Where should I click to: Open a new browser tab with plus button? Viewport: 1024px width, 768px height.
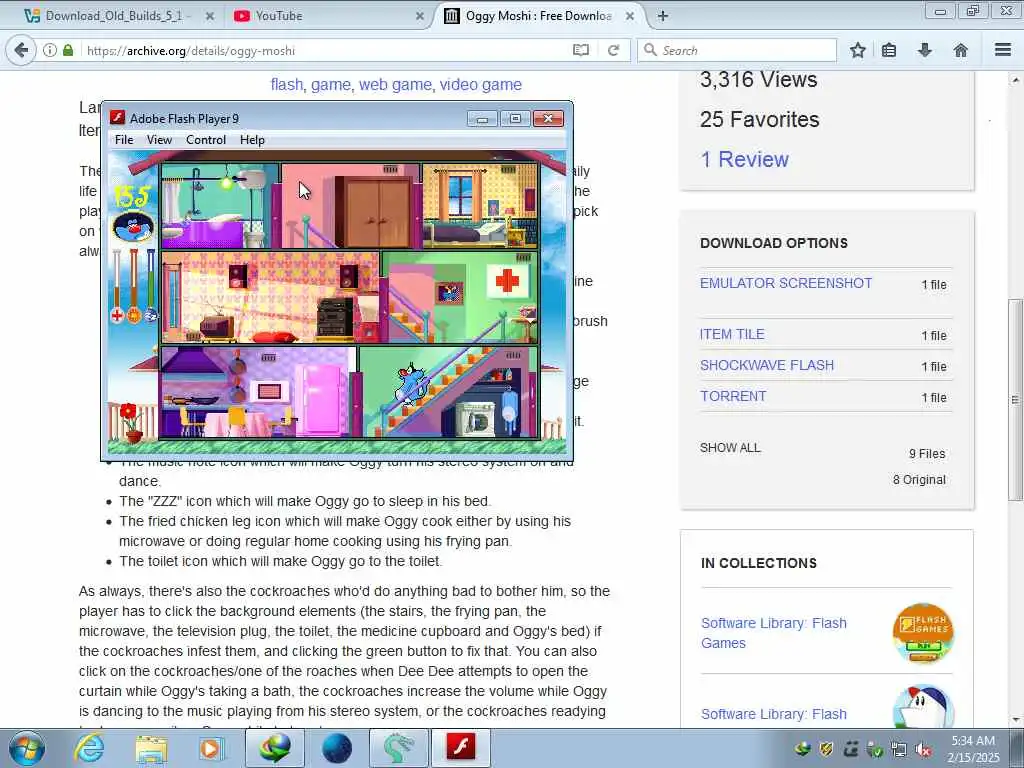click(662, 16)
